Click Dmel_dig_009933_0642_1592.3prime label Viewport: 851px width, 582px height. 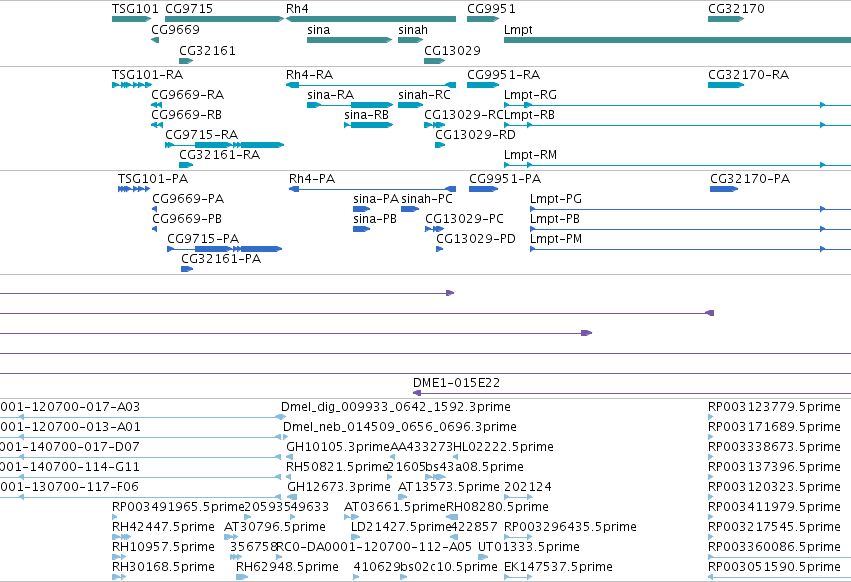pos(396,407)
